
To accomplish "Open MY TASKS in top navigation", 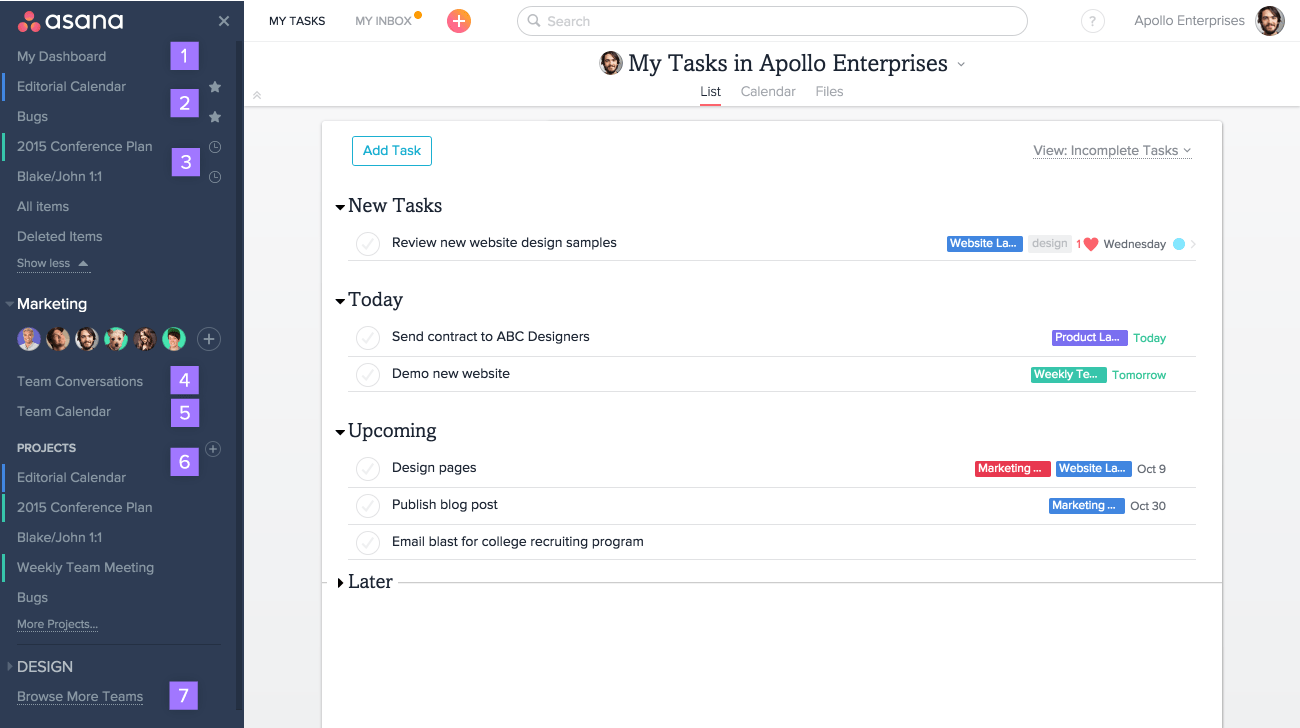I will [297, 21].
